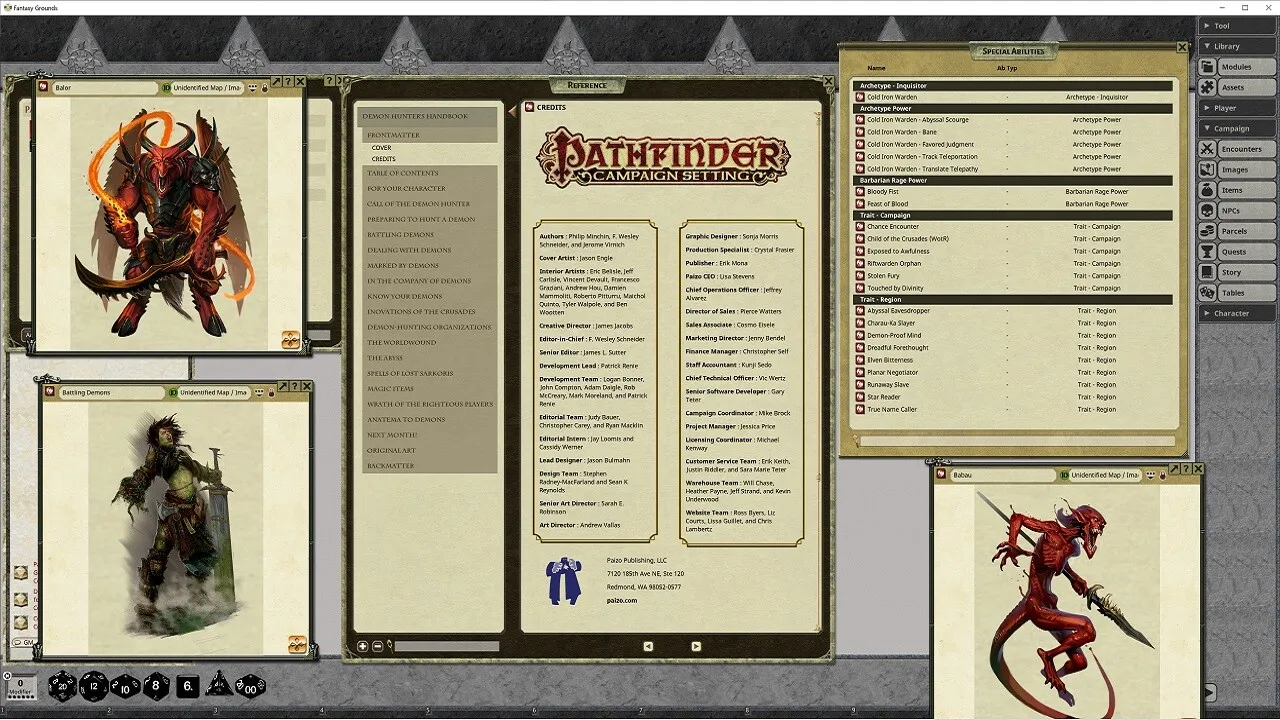Image resolution: width=1280 pixels, height=720 pixels.
Task: Toggle the lock icon on Balor window
Action: click(x=265, y=88)
